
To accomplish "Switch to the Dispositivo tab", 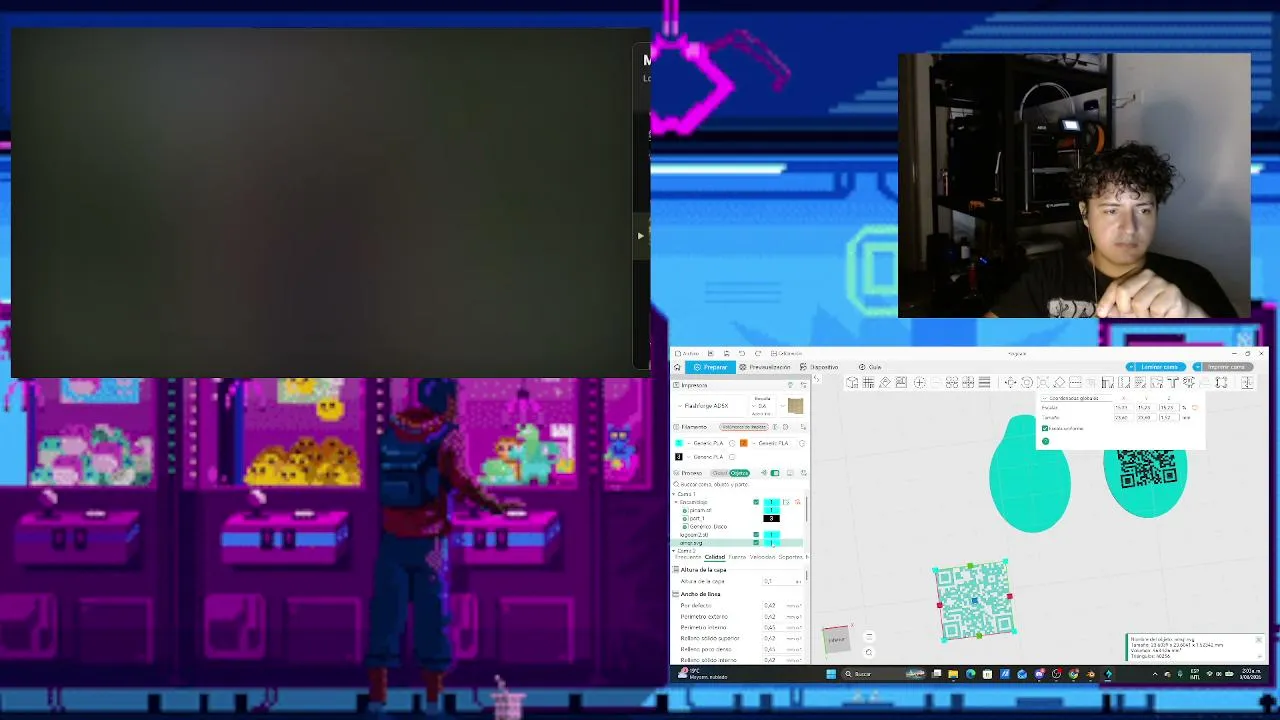I will click(820, 367).
